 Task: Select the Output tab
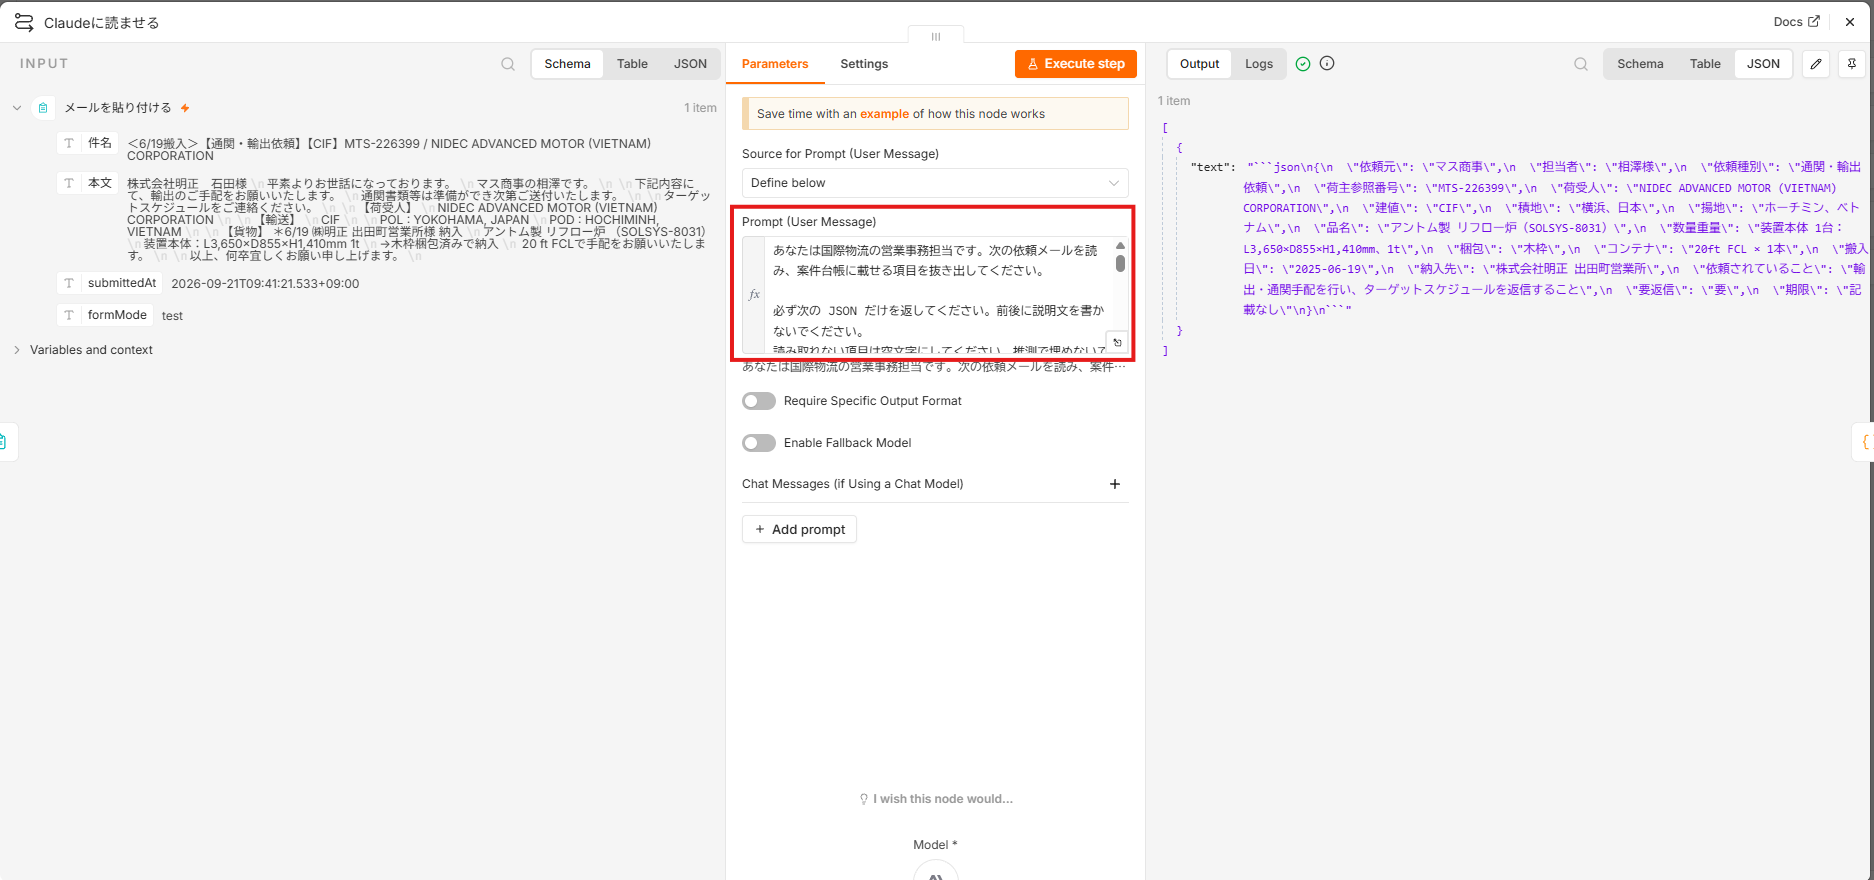pos(1199,64)
